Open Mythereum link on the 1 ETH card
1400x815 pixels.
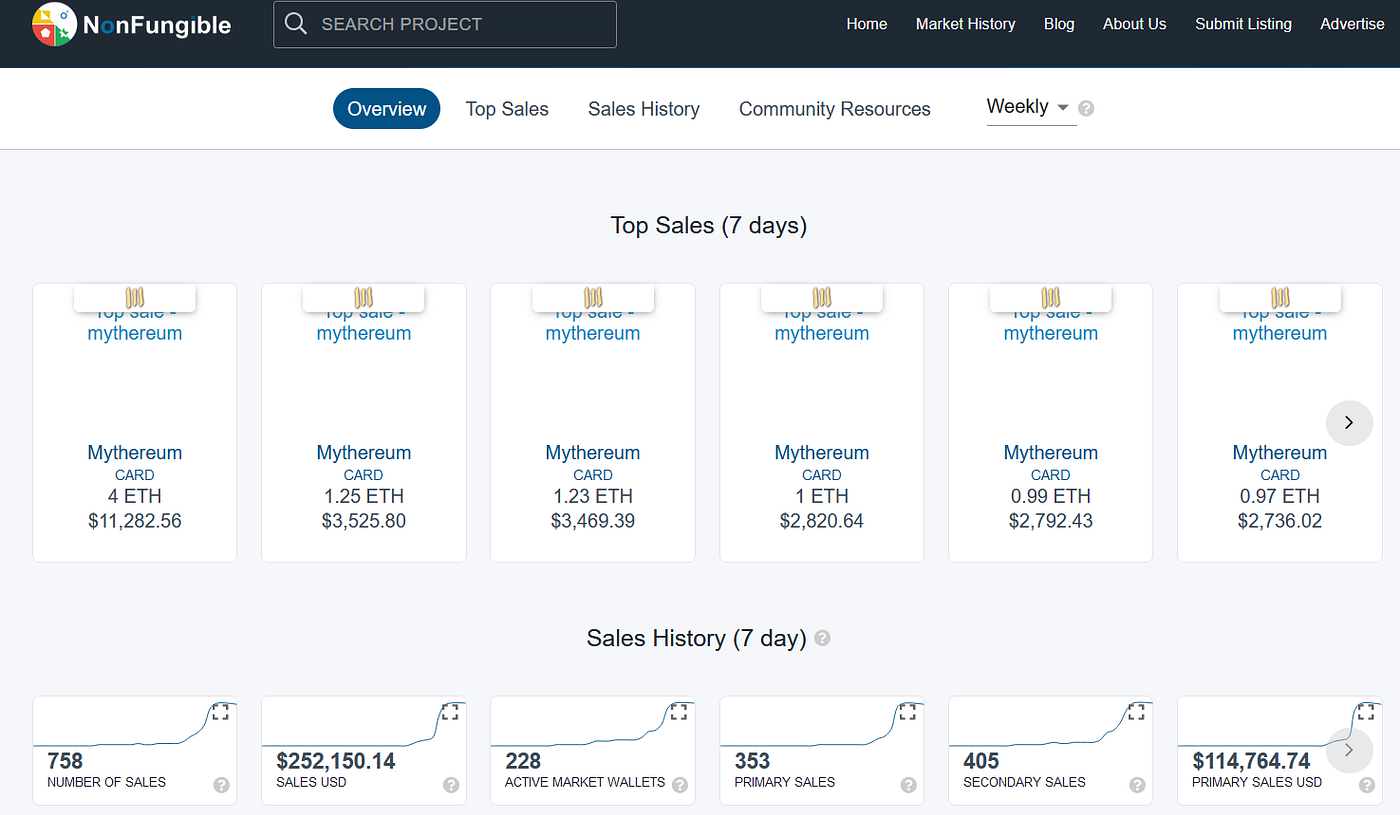click(x=822, y=453)
